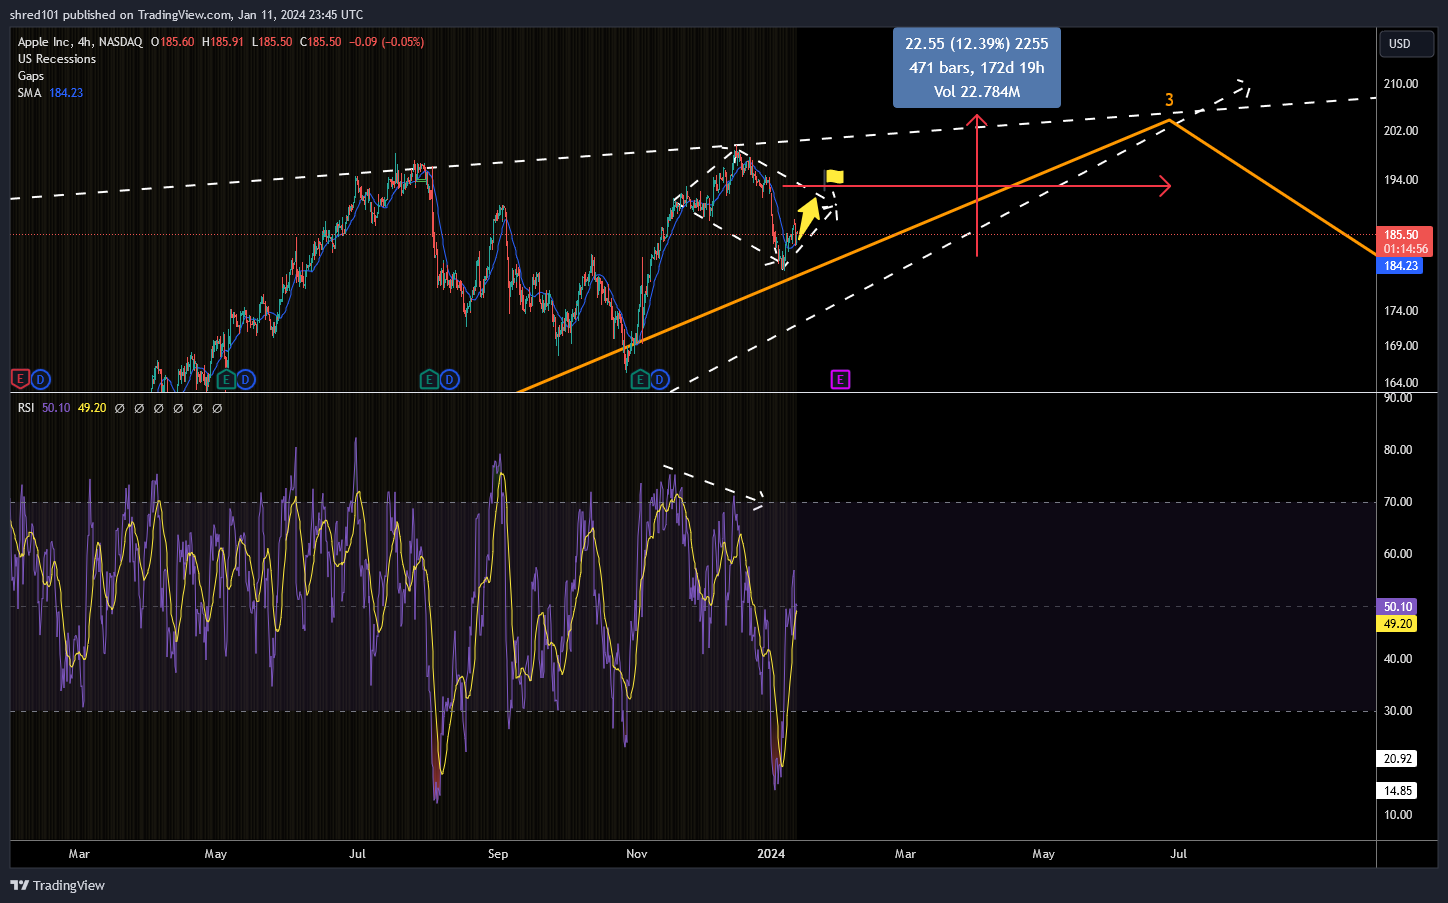The image size is (1448, 903).
Task: Click the blue 184.23 SMA price tag
Action: click(x=1400, y=266)
